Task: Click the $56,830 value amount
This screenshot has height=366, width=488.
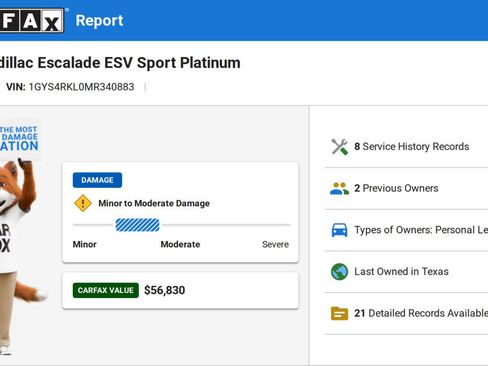Action: click(165, 290)
